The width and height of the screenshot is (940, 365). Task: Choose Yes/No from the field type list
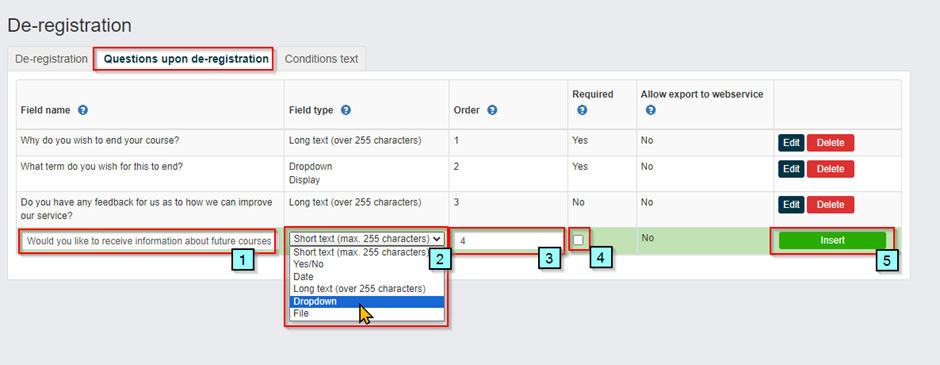tap(367, 264)
